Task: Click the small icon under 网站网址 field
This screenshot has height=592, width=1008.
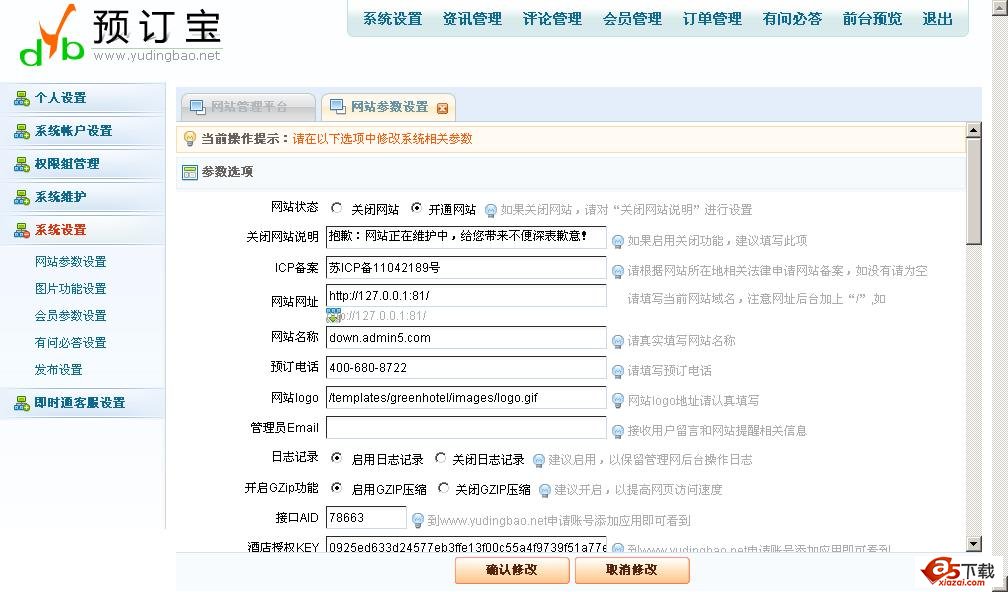Action: click(333, 315)
